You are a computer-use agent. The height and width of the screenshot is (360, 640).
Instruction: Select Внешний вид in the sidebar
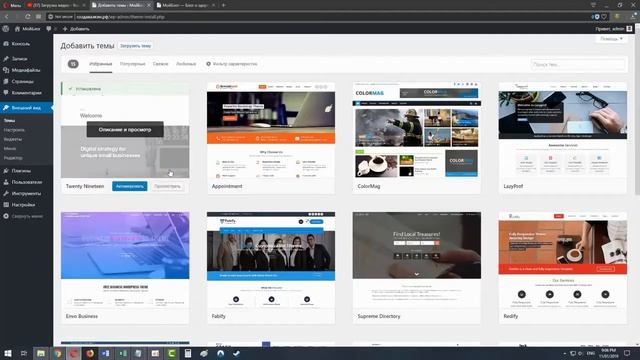coord(26,108)
